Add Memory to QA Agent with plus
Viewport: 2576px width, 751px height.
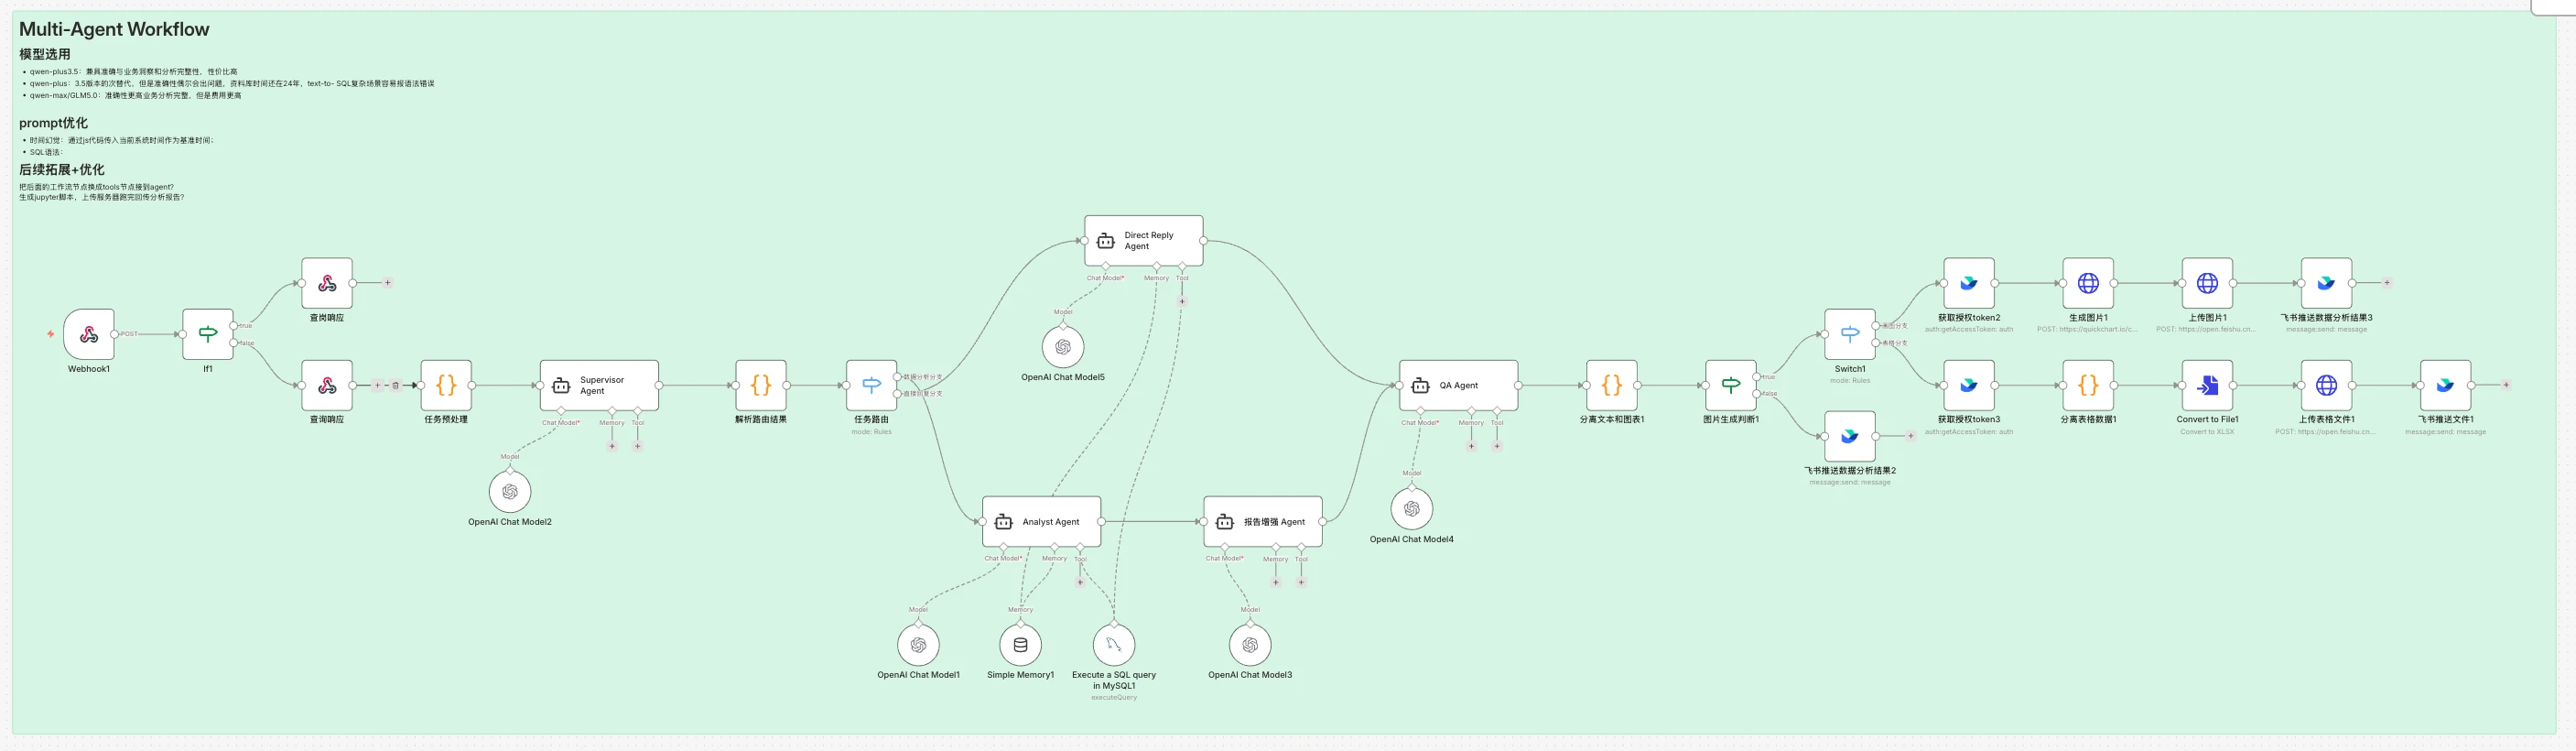(x=1471, y=446)
